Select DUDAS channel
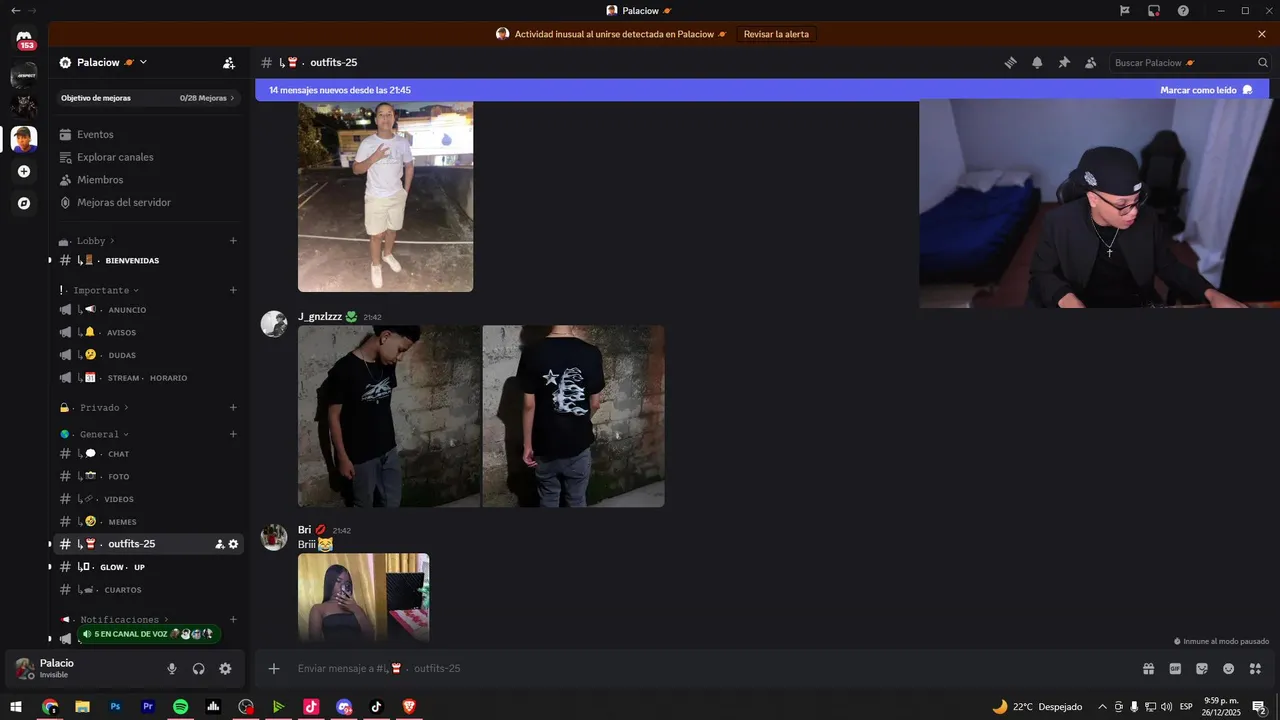Viewport: 1280px width, 720px height. (x=148, y=355)
